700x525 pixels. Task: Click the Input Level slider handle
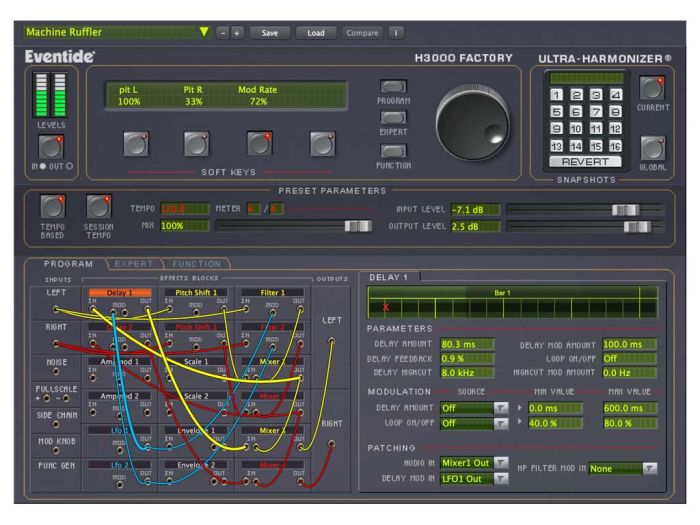(x=625, y=209)
